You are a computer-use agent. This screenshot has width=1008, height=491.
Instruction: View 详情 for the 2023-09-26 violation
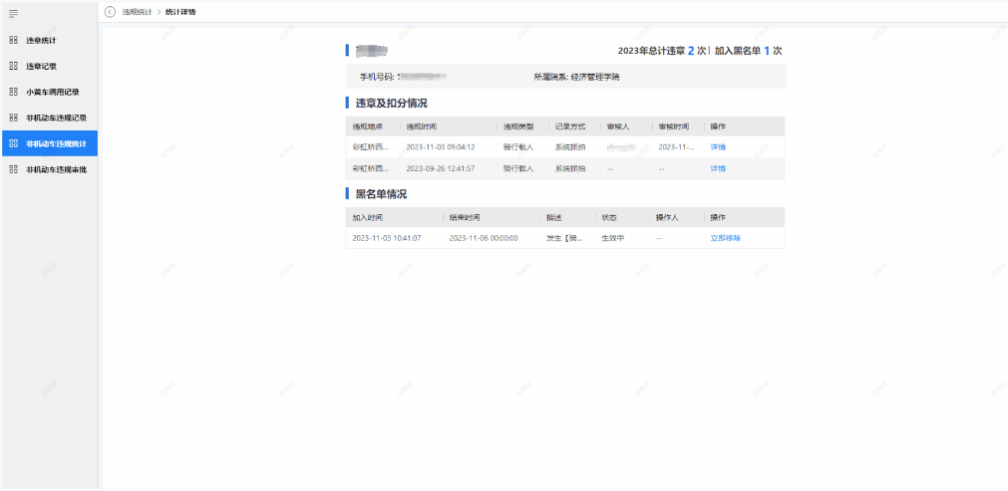click(718, 168)
